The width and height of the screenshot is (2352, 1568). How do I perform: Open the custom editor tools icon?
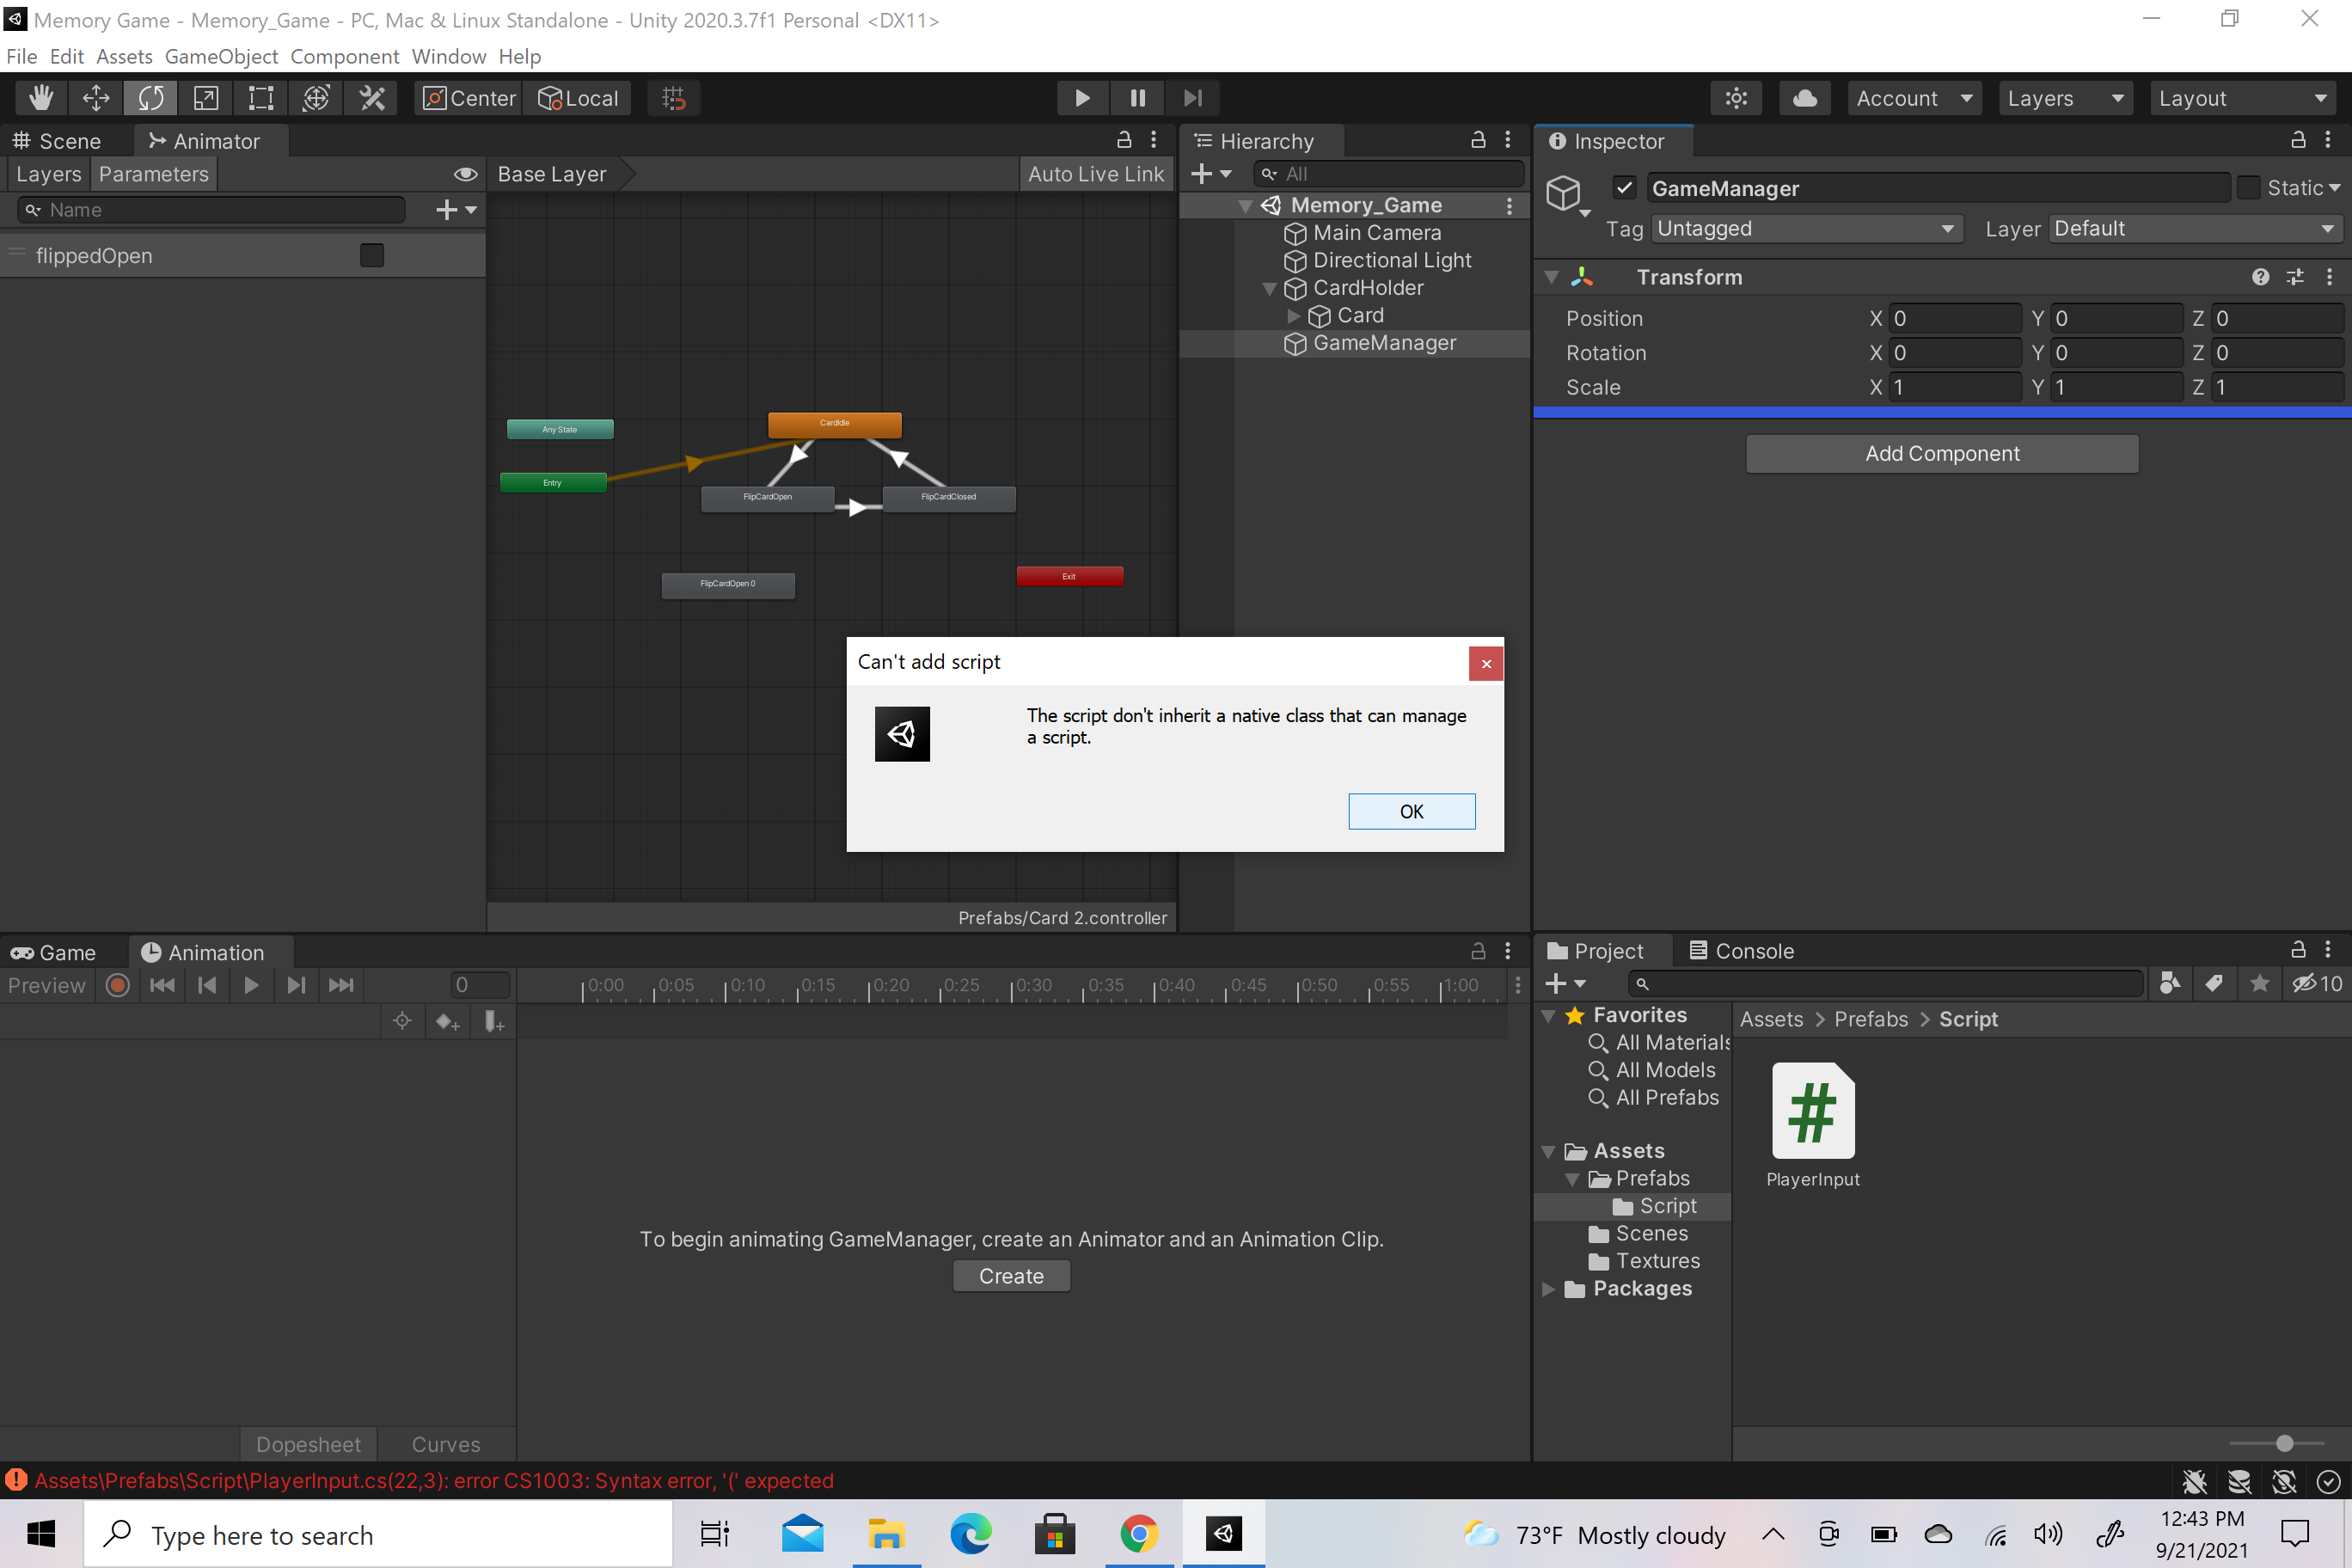[372, 98]
